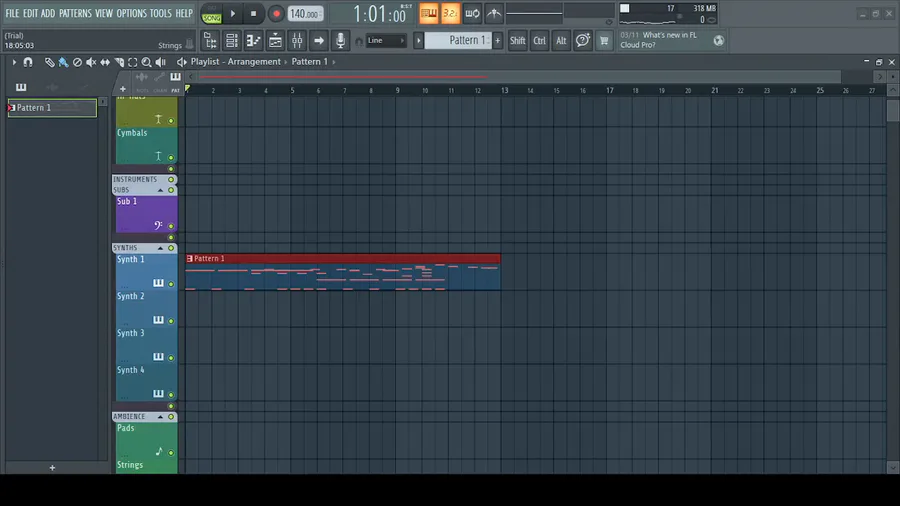Screen dimensions: 900x506
Task: Select the Slip tool
Action: click(105, 62)
